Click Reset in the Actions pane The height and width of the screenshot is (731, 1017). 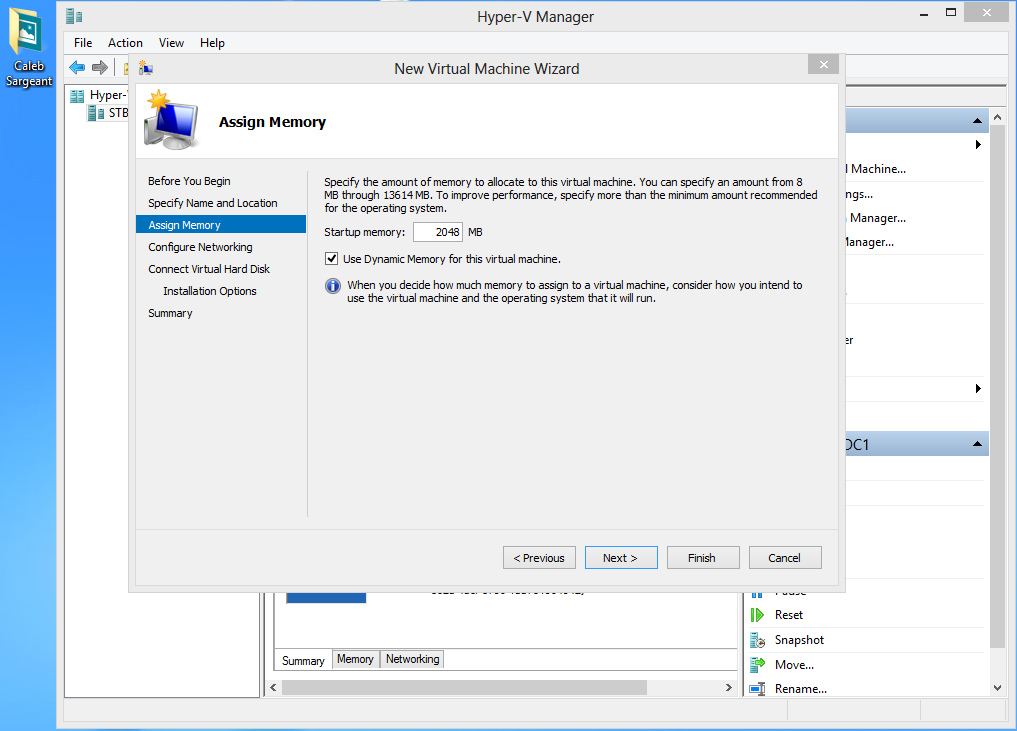[789, 615]
